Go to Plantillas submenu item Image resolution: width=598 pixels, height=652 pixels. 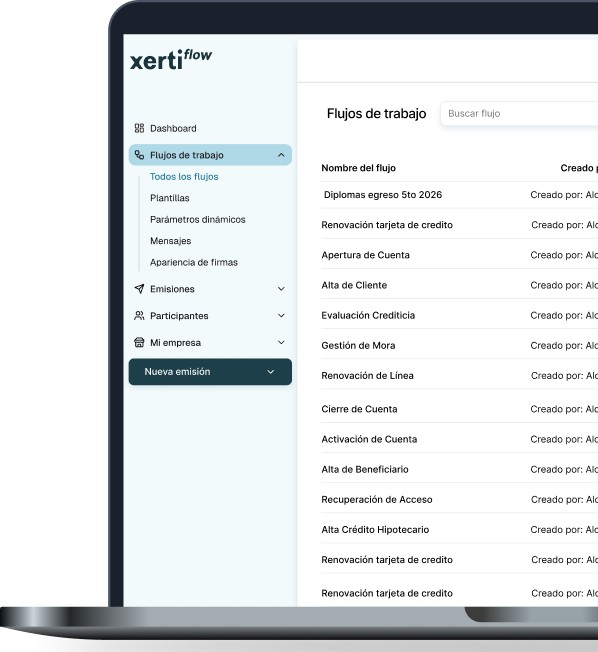(170, 198)
